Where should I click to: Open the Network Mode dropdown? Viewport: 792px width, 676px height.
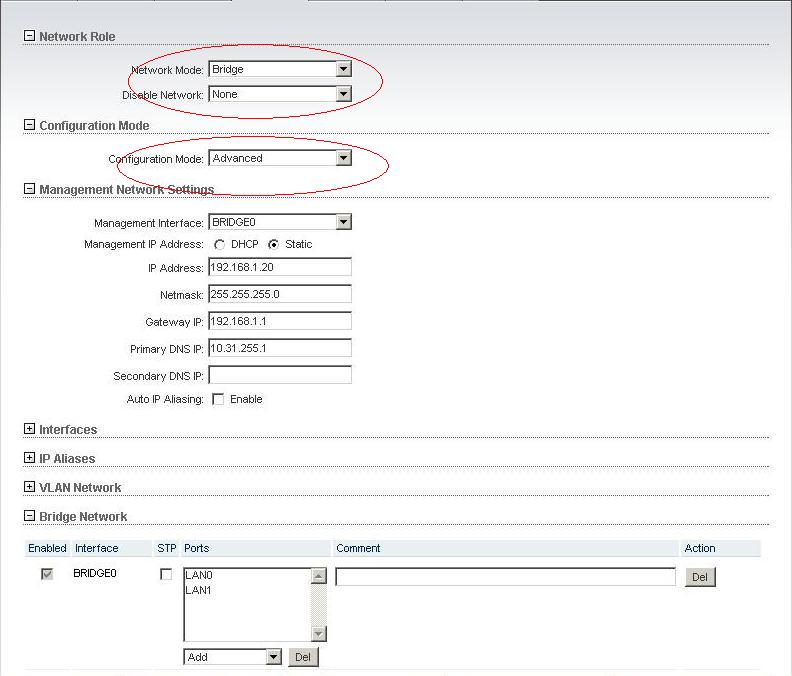pos(343,70)
